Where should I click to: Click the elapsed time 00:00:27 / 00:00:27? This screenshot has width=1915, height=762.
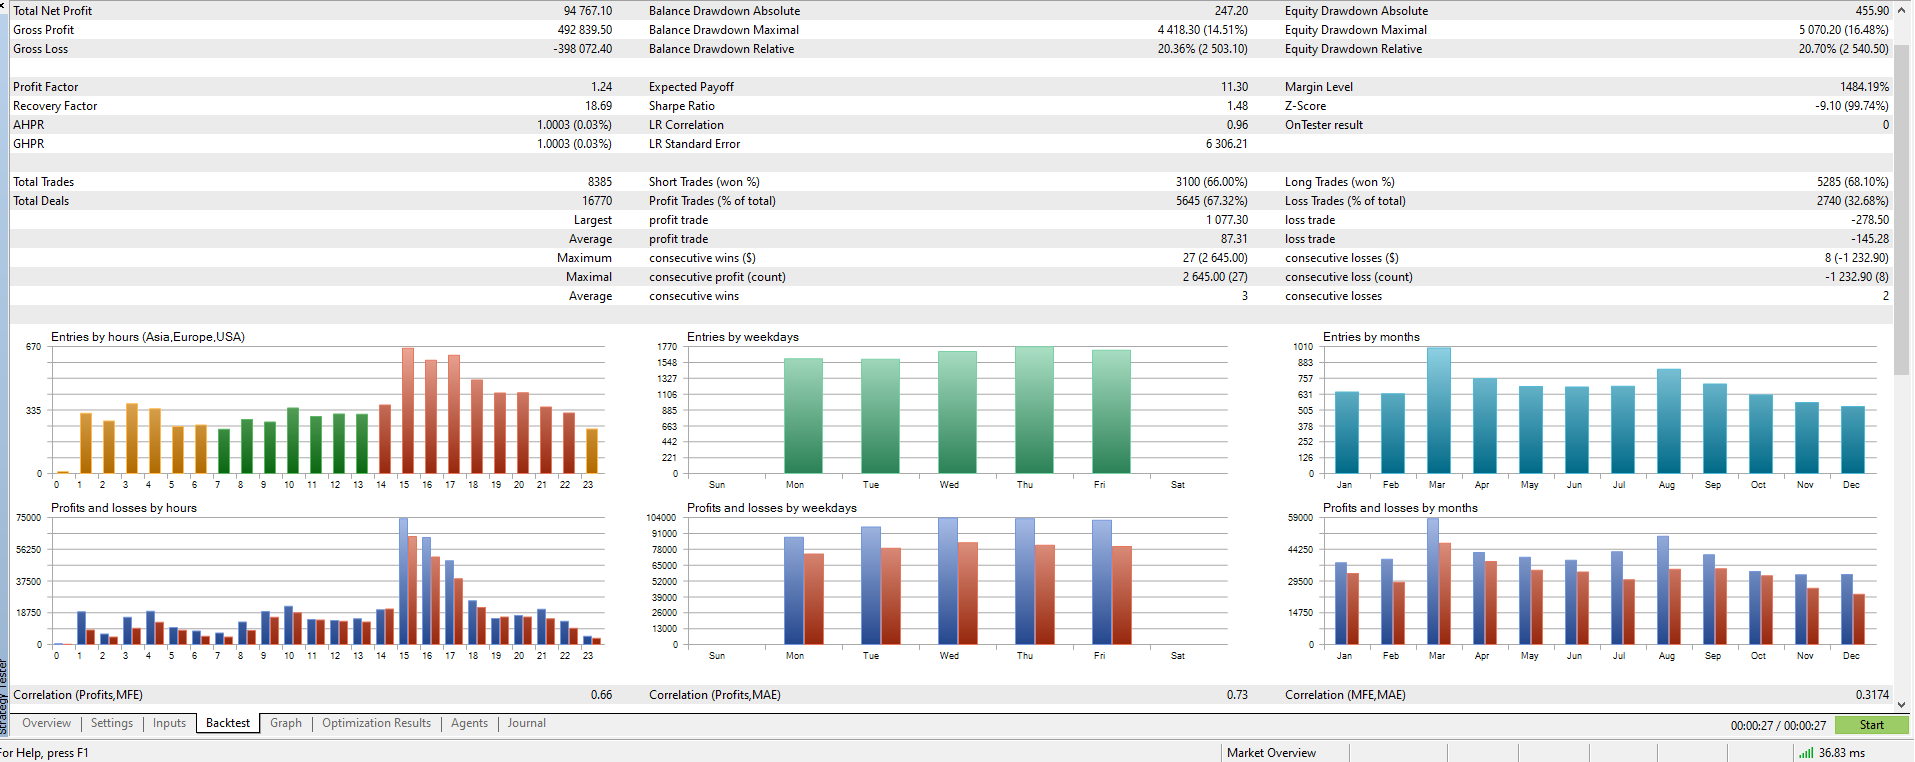click(x=1778, y=726)
